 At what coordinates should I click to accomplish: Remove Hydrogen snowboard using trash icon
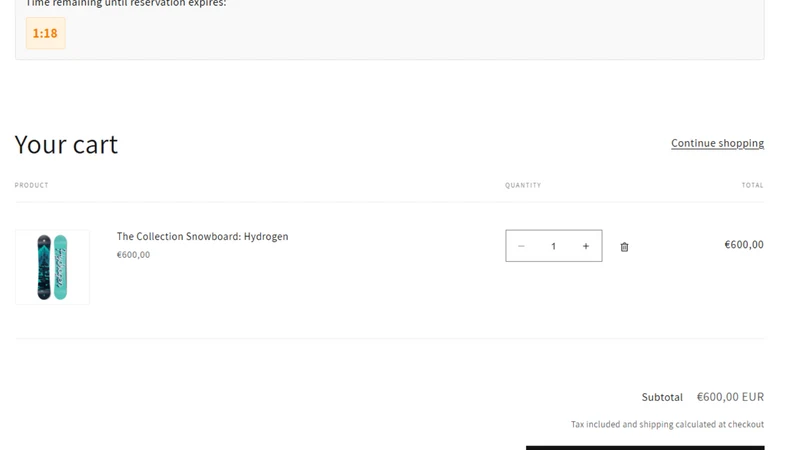tap(624, 247)
